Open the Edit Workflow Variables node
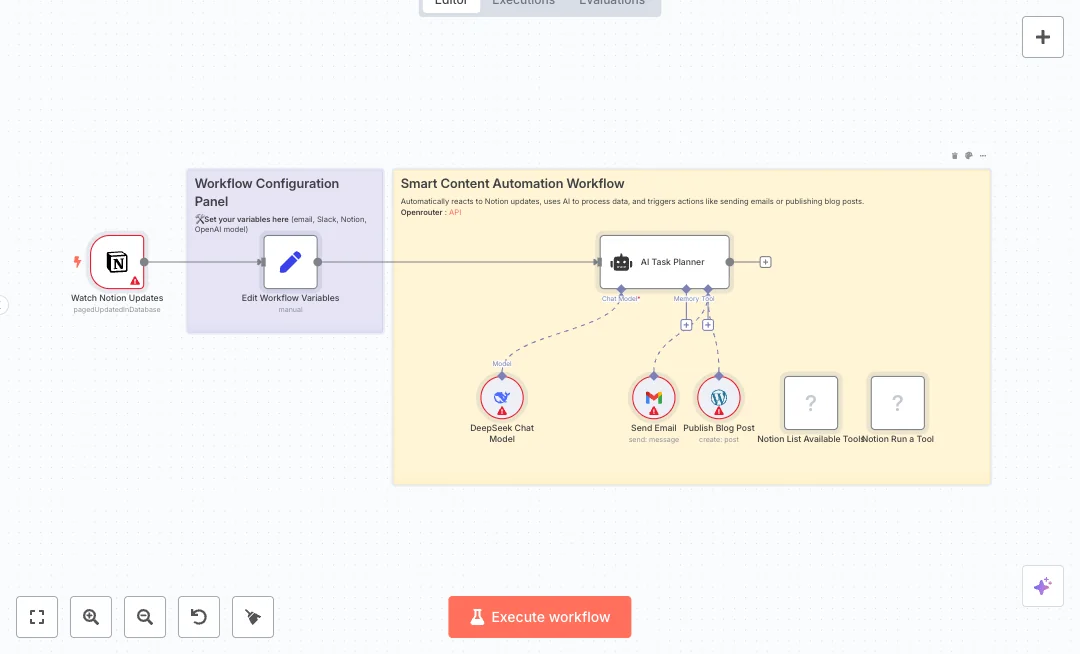 pos(290,262)
